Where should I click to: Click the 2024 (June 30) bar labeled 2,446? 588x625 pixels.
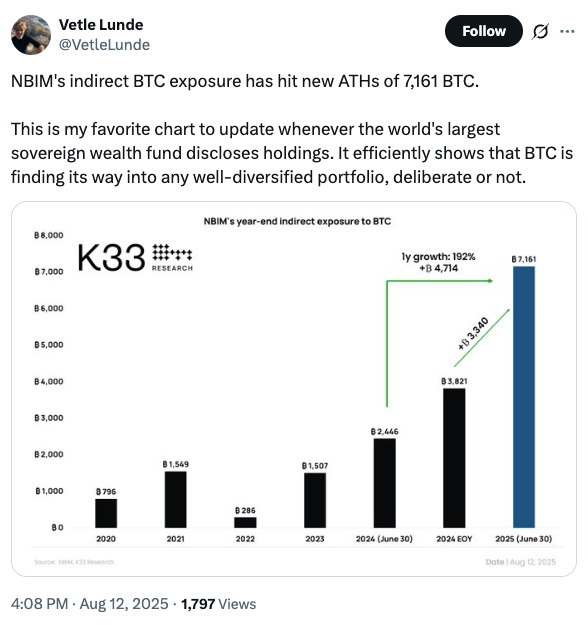pos(385,483)
